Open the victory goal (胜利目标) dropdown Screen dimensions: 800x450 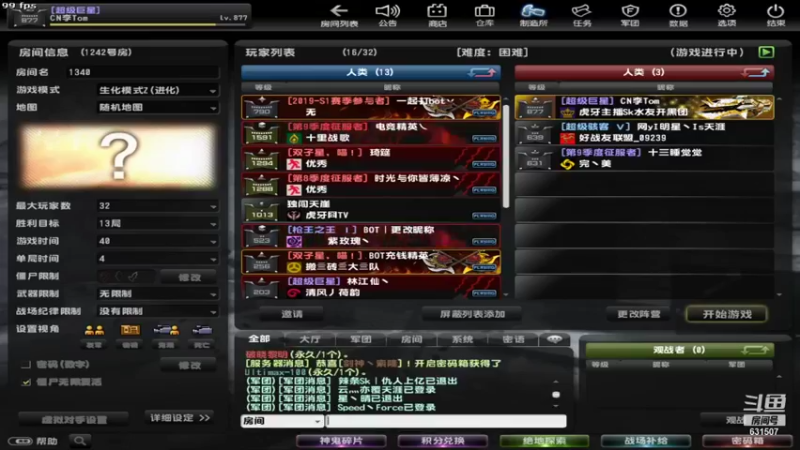coord(158,223)
